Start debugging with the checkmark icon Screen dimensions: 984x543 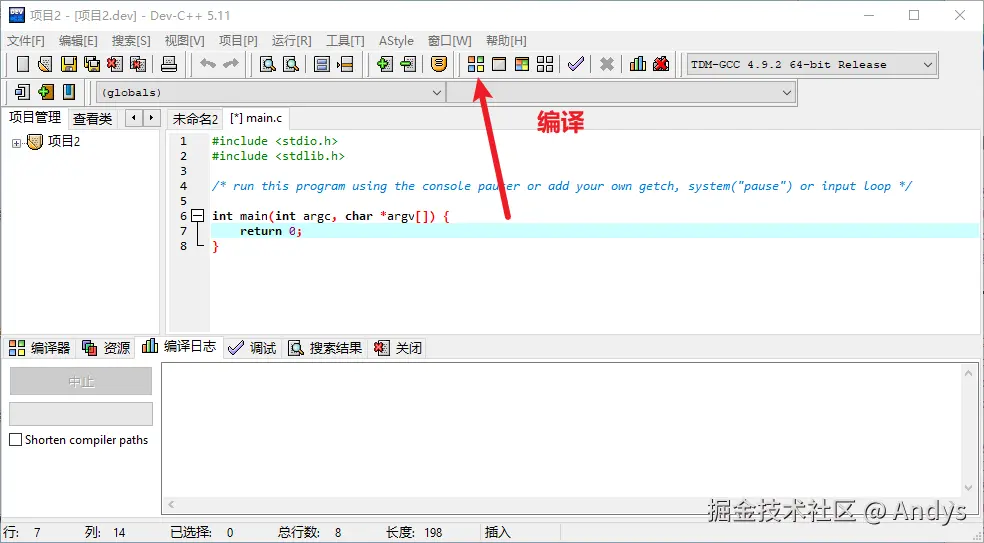coord(575,64)
